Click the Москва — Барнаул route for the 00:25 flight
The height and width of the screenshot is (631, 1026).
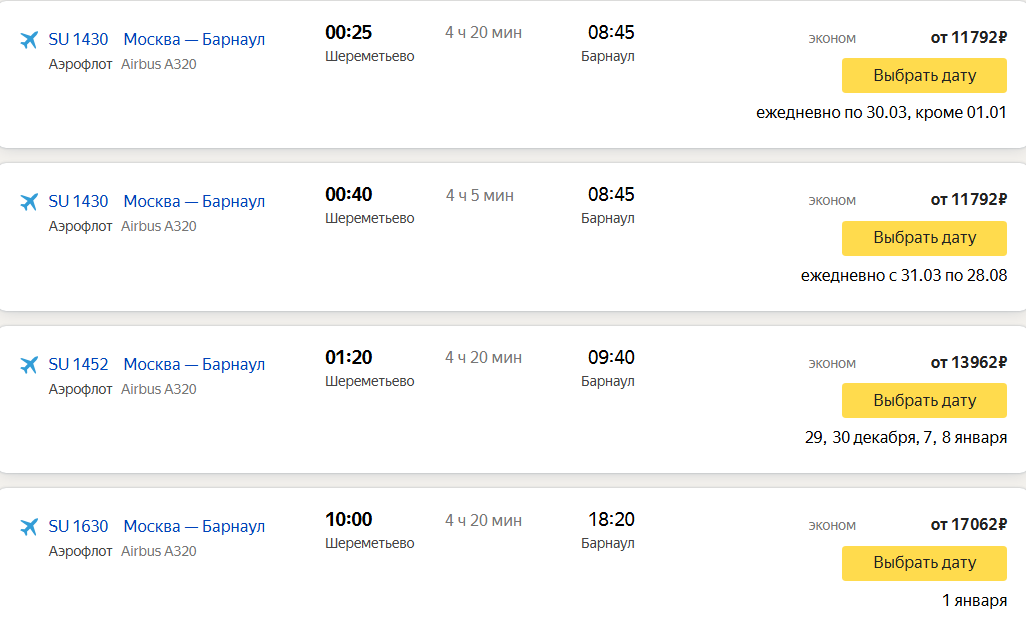194,39
